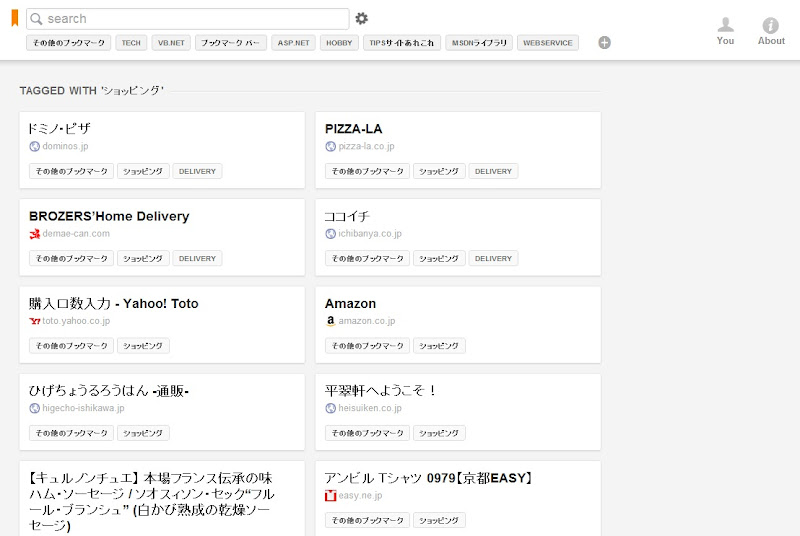Select the WEBSERVICE tag in header

547,43
